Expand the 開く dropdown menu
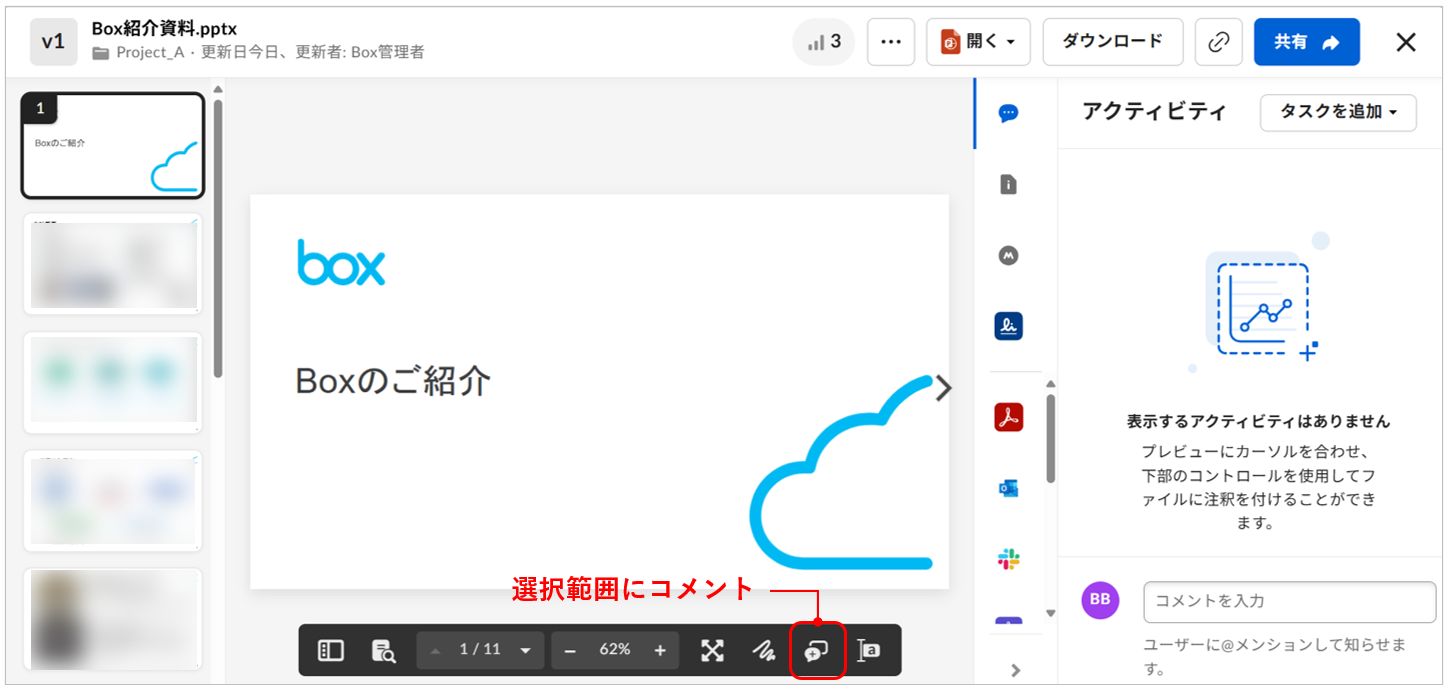The height and width of the screenshot is (687, 1446). click(x=978, y=42)
